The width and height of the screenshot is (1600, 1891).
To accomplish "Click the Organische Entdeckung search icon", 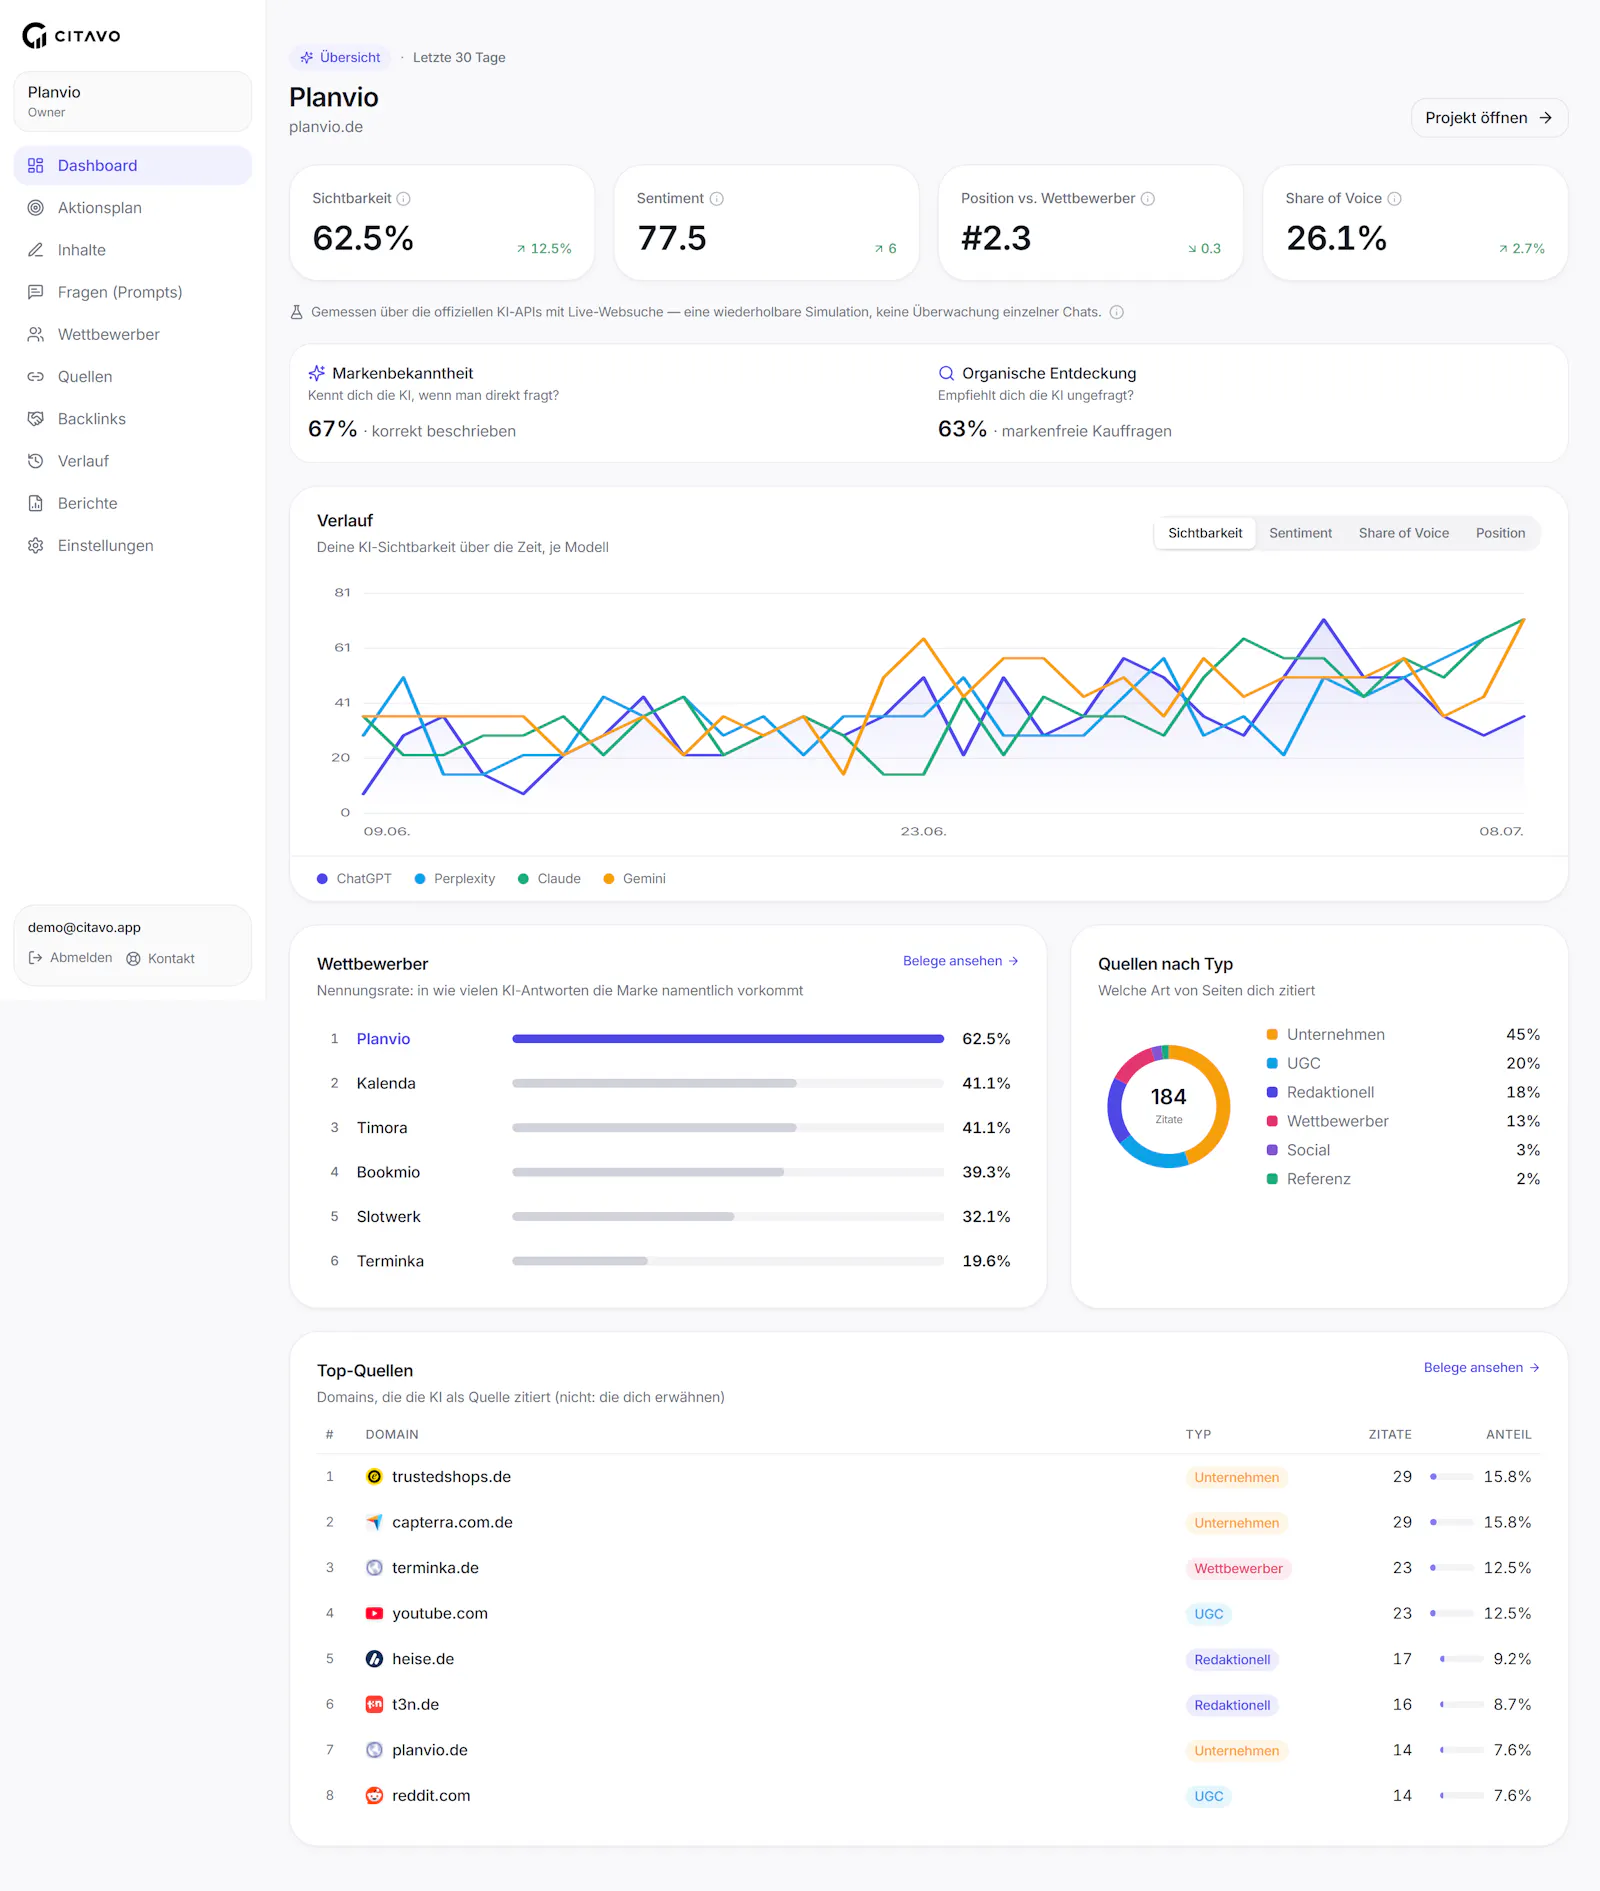I will (x=946, y=373).
